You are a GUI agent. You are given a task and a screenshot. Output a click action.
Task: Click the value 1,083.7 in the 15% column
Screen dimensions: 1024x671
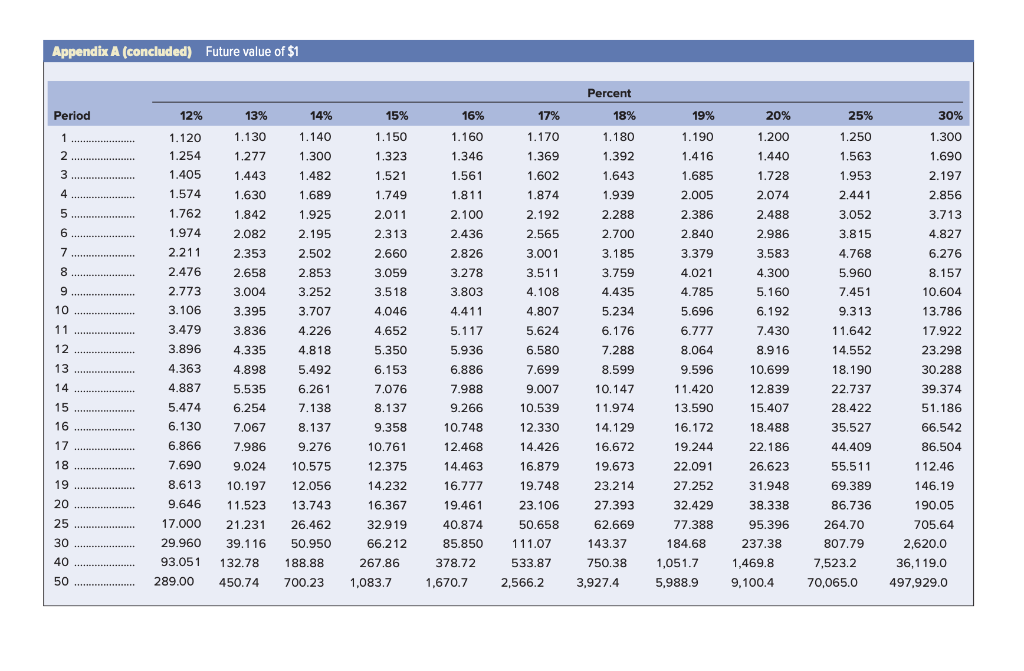[x=371, y=583]
